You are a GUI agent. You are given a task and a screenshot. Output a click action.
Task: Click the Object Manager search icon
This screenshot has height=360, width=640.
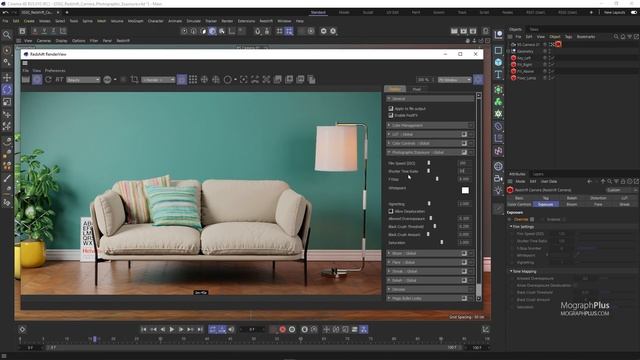(x=616, y=37)
